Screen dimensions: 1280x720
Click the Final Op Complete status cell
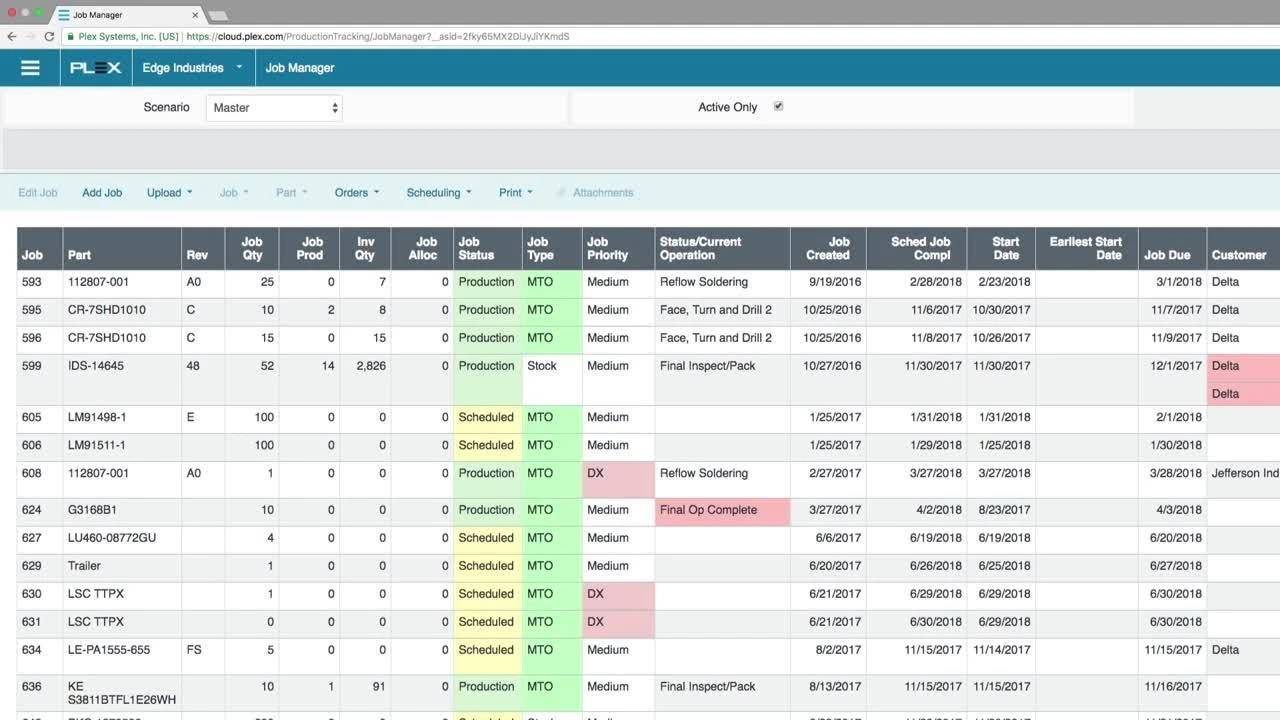click(722, 512)
